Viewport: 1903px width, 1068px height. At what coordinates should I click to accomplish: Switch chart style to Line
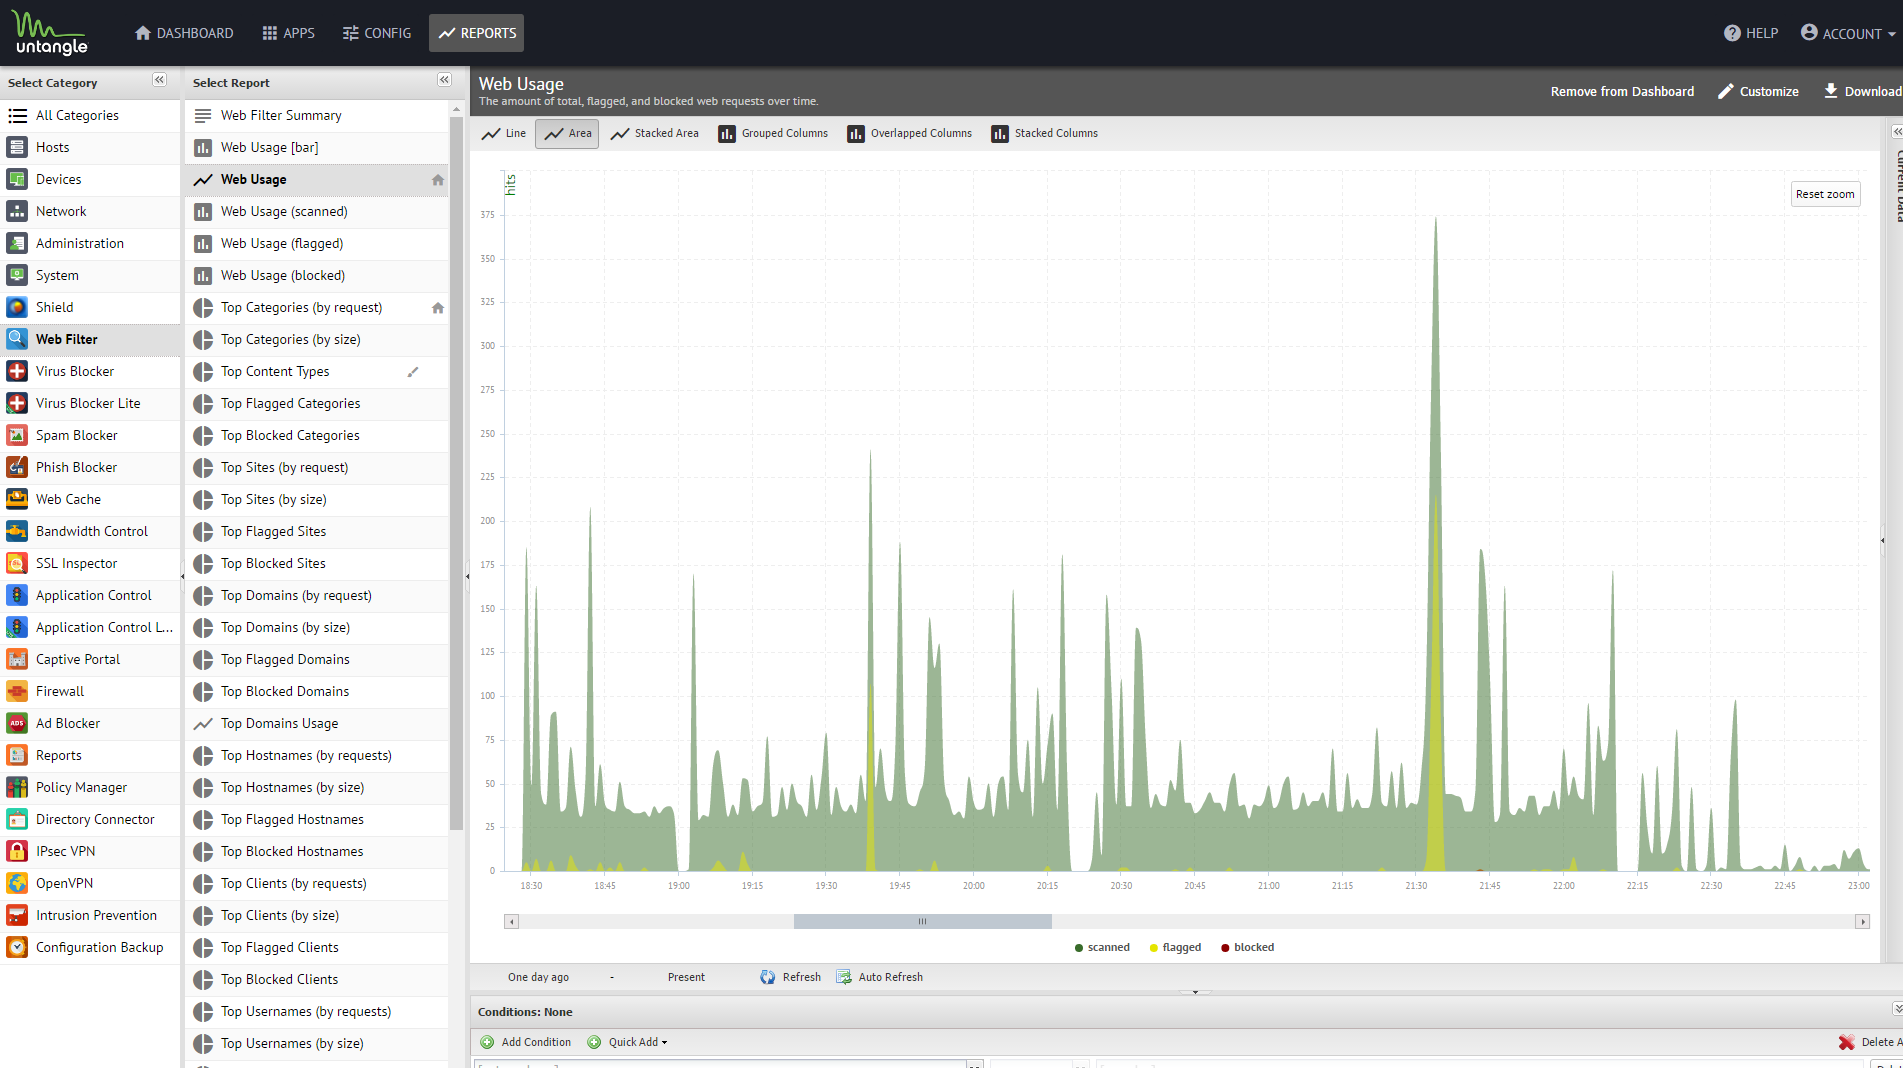pos(504,133)
